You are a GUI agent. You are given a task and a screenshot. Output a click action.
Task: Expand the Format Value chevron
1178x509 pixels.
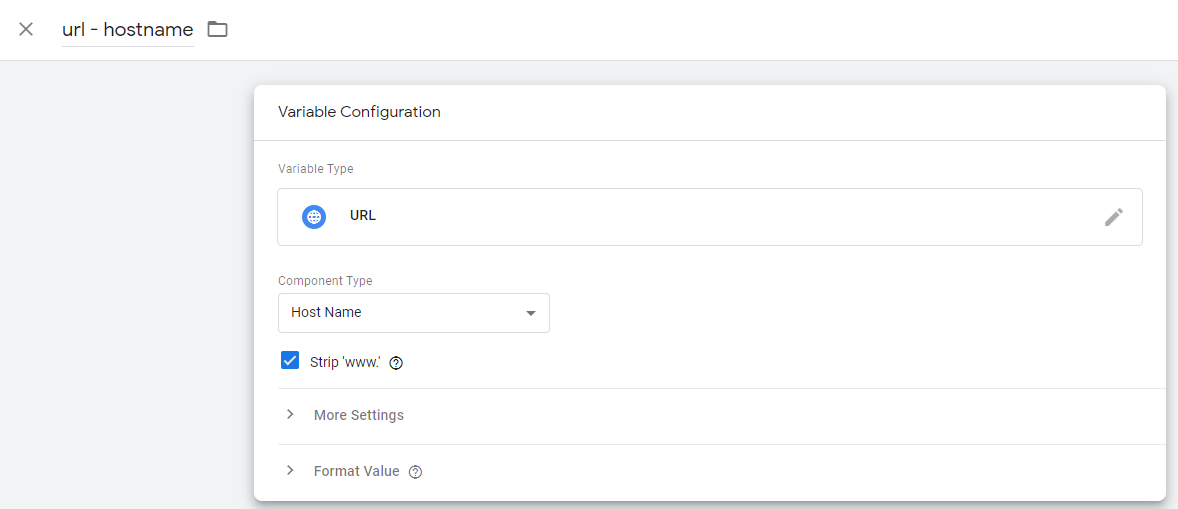[x=290, y=471]
